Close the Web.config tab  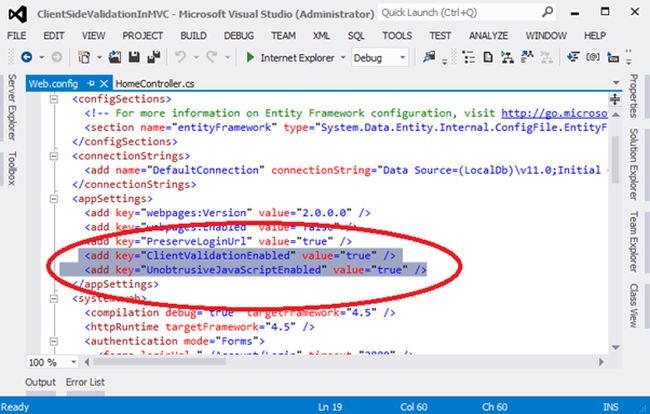point(104,84)
